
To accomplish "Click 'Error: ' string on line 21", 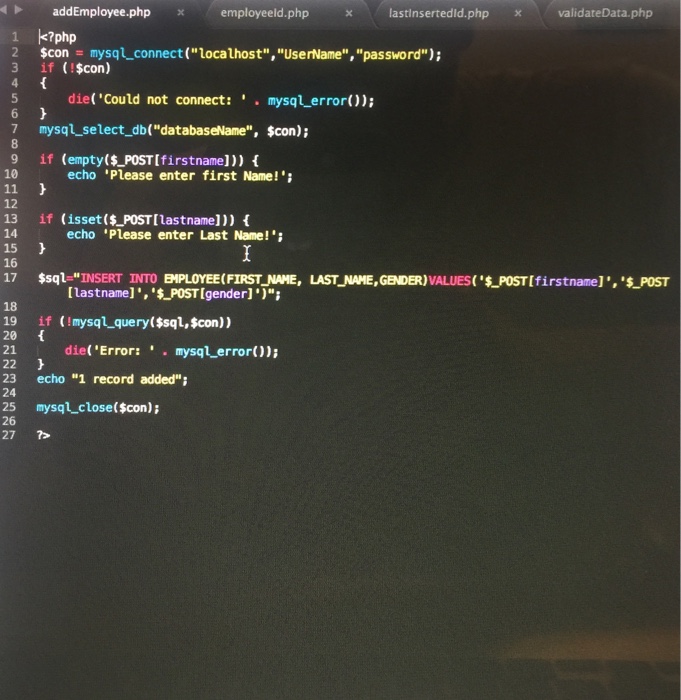I will (124, 350).
